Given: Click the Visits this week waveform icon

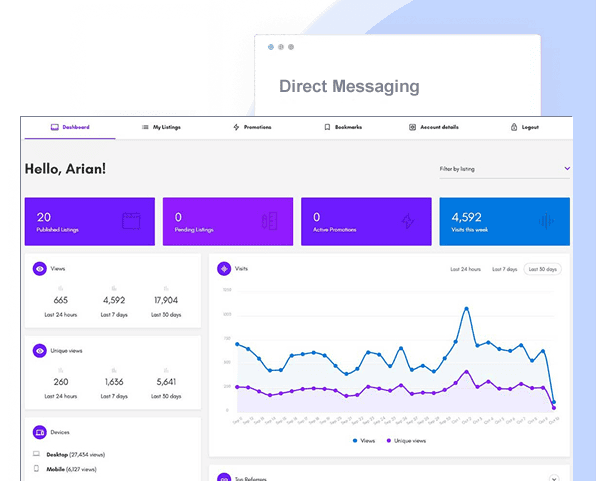Looking at the screenshot, I should (x=546, y=221).
